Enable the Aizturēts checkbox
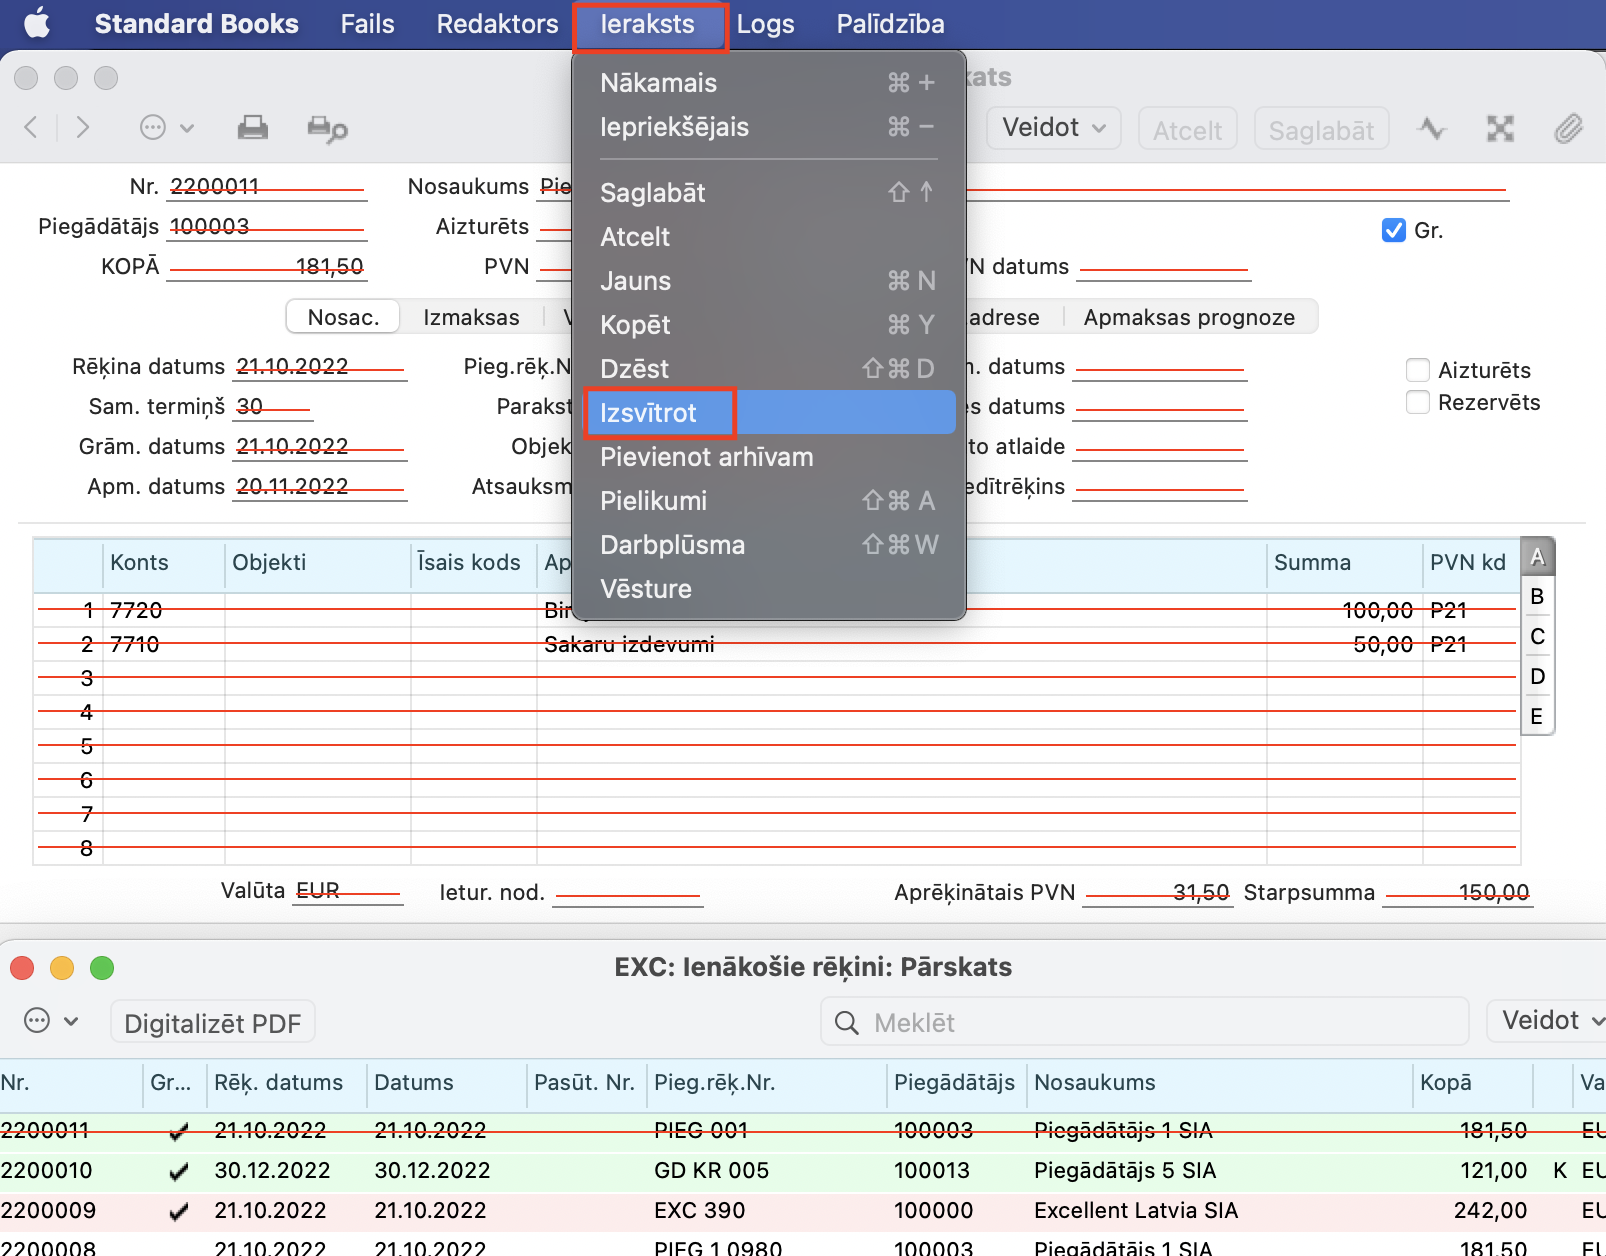Image resolution: width=1606 pixels, height=1256 pixels. click(x=1417, y=371)
